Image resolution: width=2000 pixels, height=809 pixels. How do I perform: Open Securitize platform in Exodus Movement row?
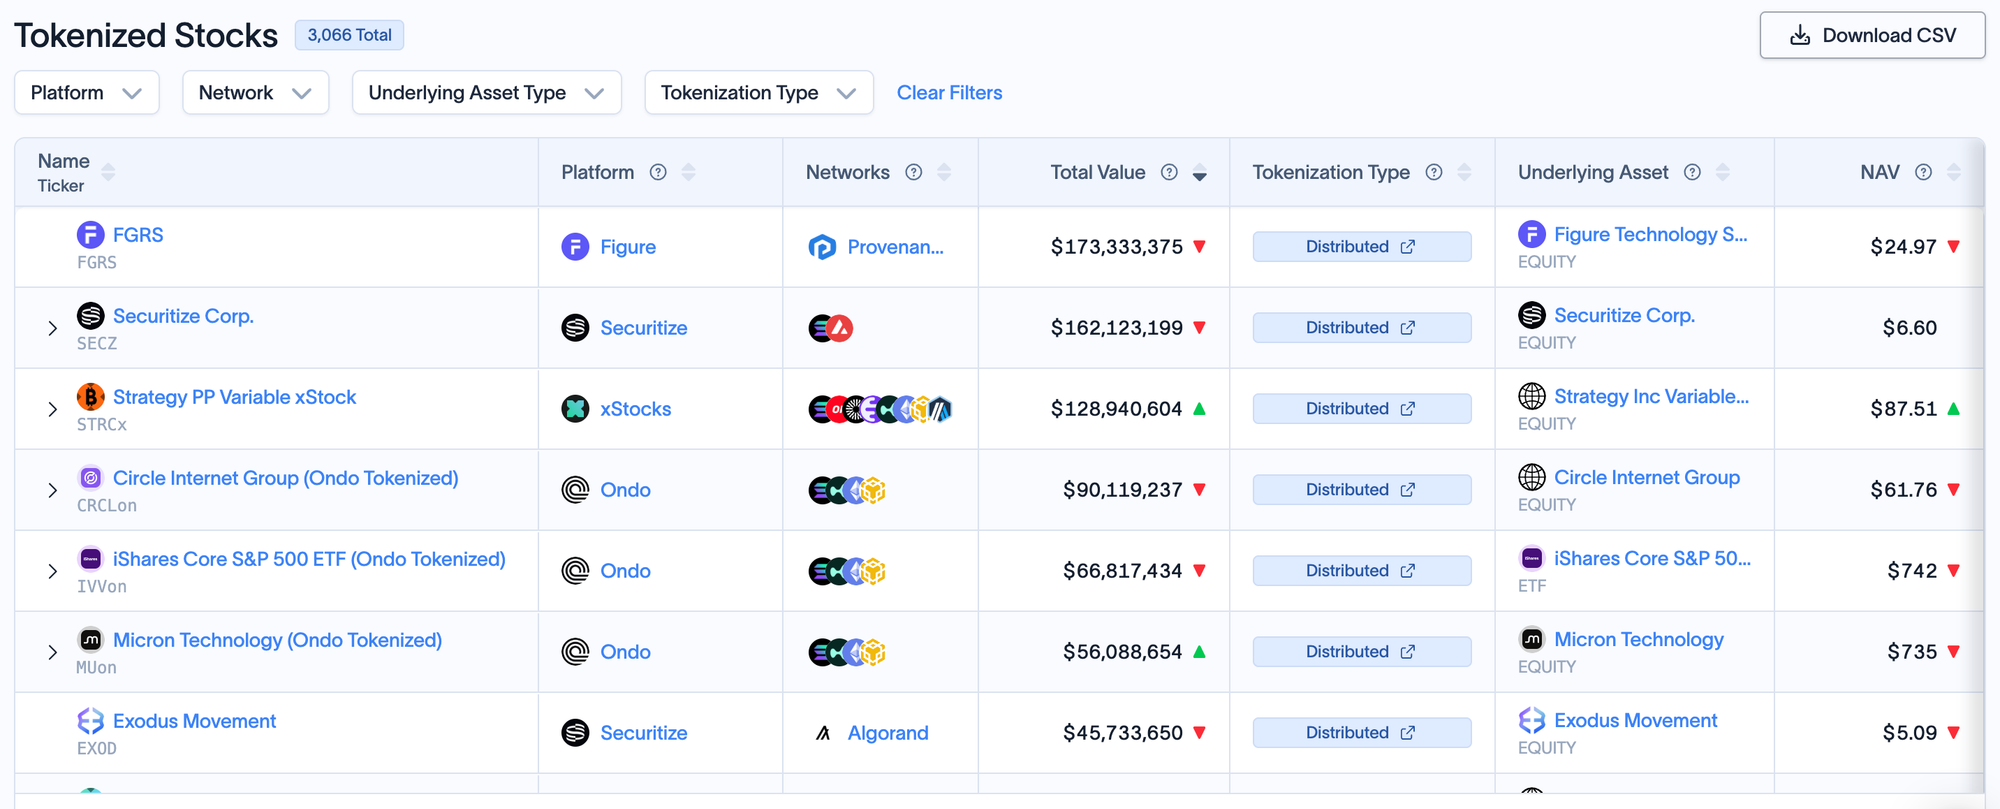tap(643, 733)
